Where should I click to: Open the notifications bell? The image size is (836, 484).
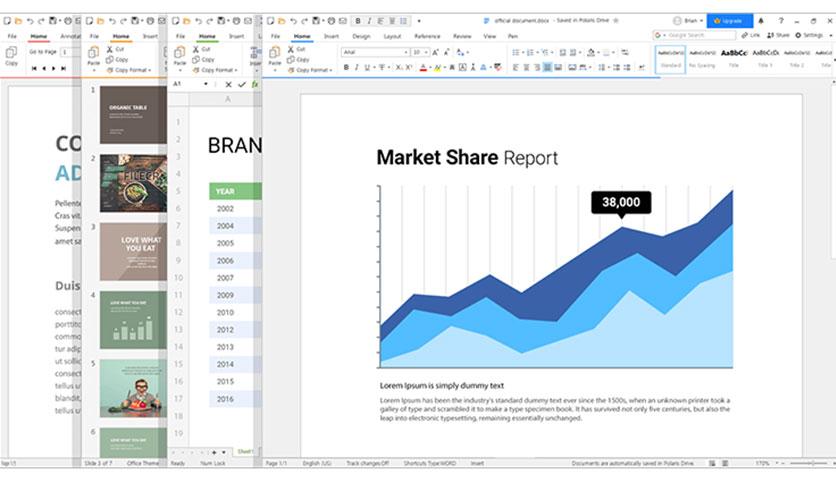761,21
